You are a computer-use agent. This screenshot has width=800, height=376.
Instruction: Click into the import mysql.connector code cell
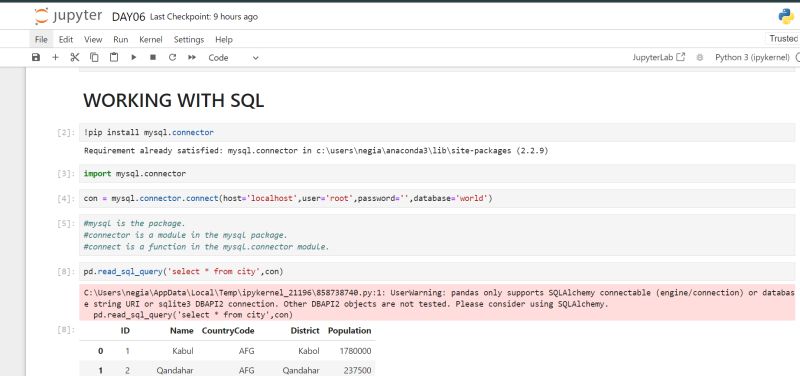437,173
